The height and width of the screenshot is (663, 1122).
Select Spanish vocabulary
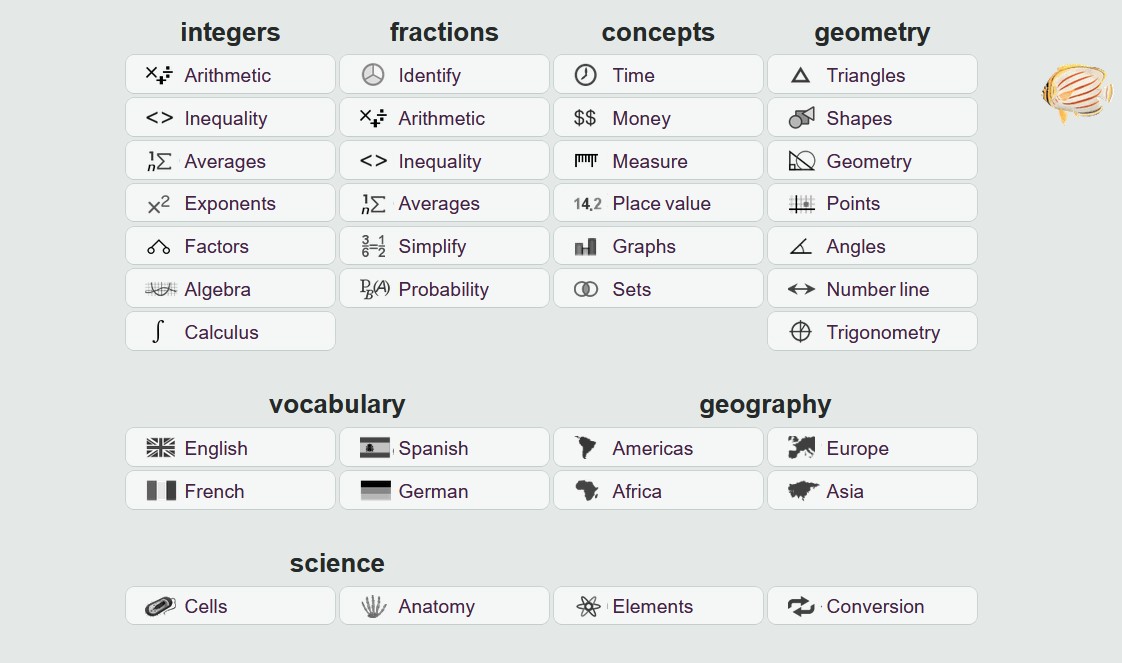pos(444,448)
